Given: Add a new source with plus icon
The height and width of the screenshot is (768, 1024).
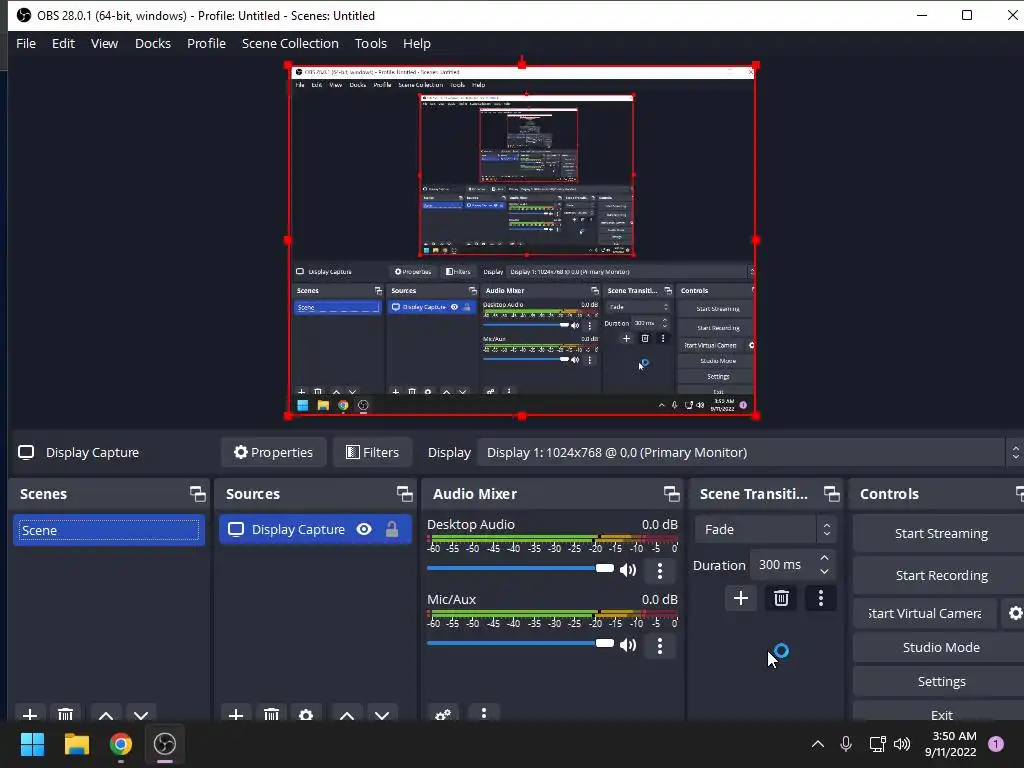Looking at the screenshot, I should (236, 714).
